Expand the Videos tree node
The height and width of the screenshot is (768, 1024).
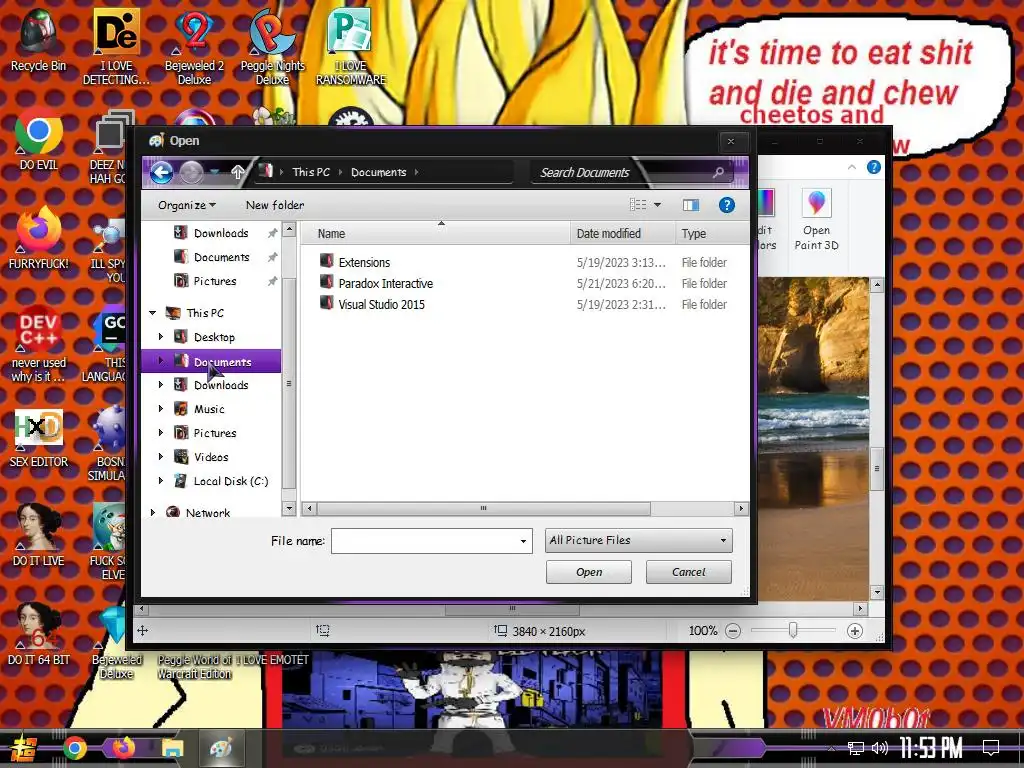[161, 457]
